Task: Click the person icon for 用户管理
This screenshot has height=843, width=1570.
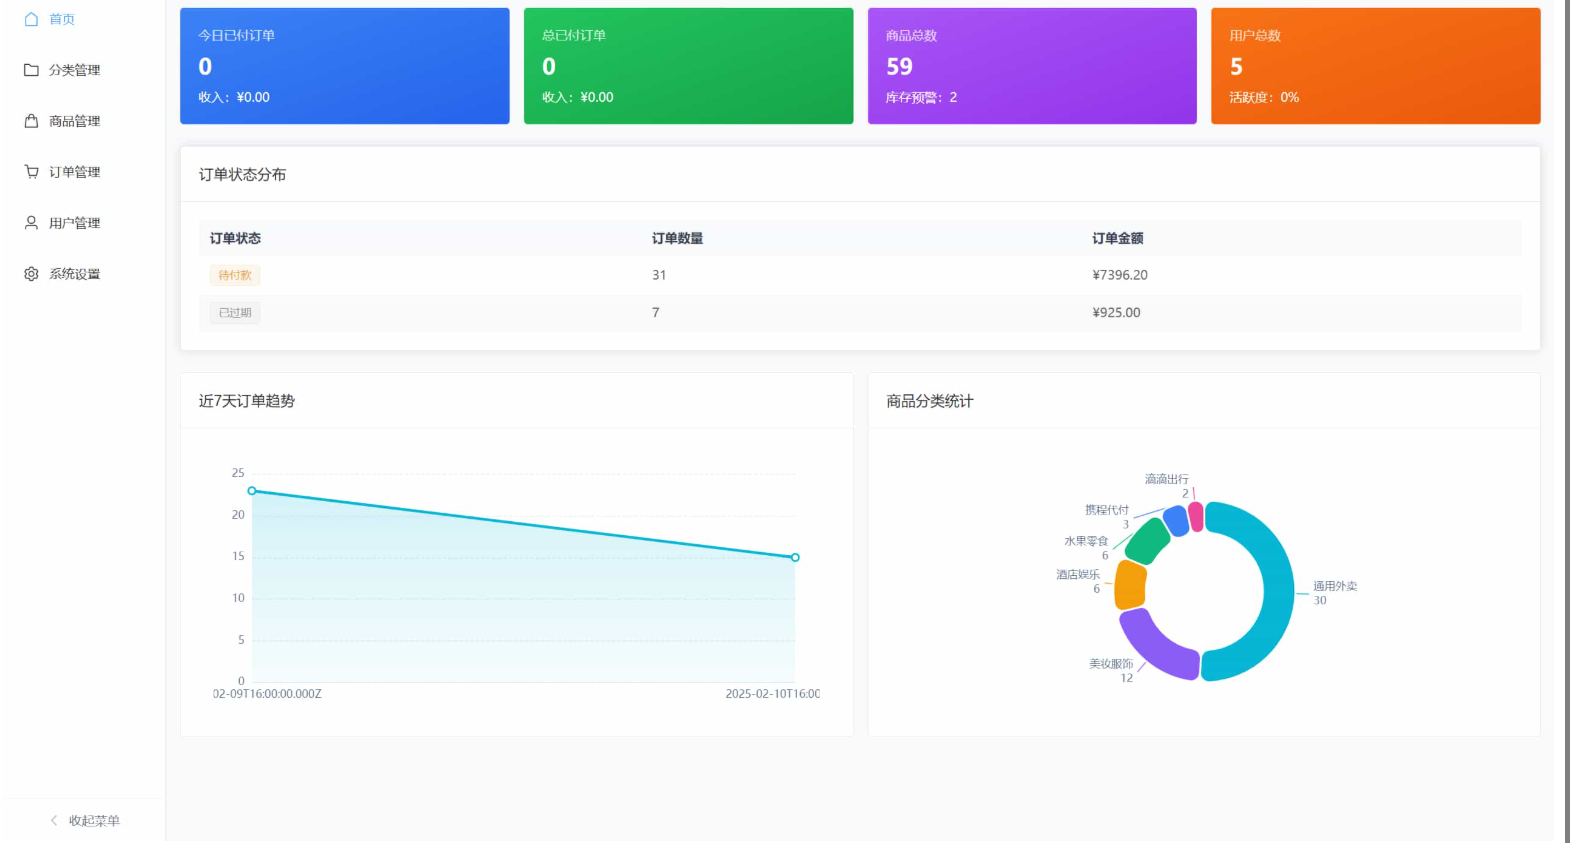Action: [x=31, y=223]
